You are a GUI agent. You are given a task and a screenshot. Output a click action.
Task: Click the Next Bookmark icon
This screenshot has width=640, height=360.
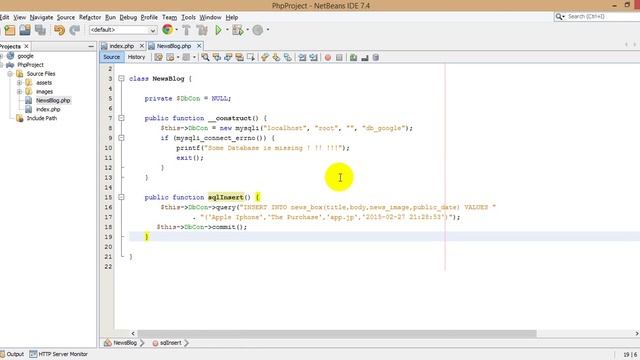[x=276, y=58]
